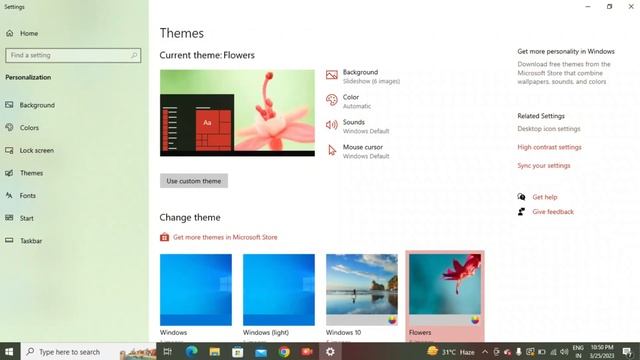Open the network tray icon
This screenshot has width=640, height=360.
pyautogui.click(x=553, y=352)
